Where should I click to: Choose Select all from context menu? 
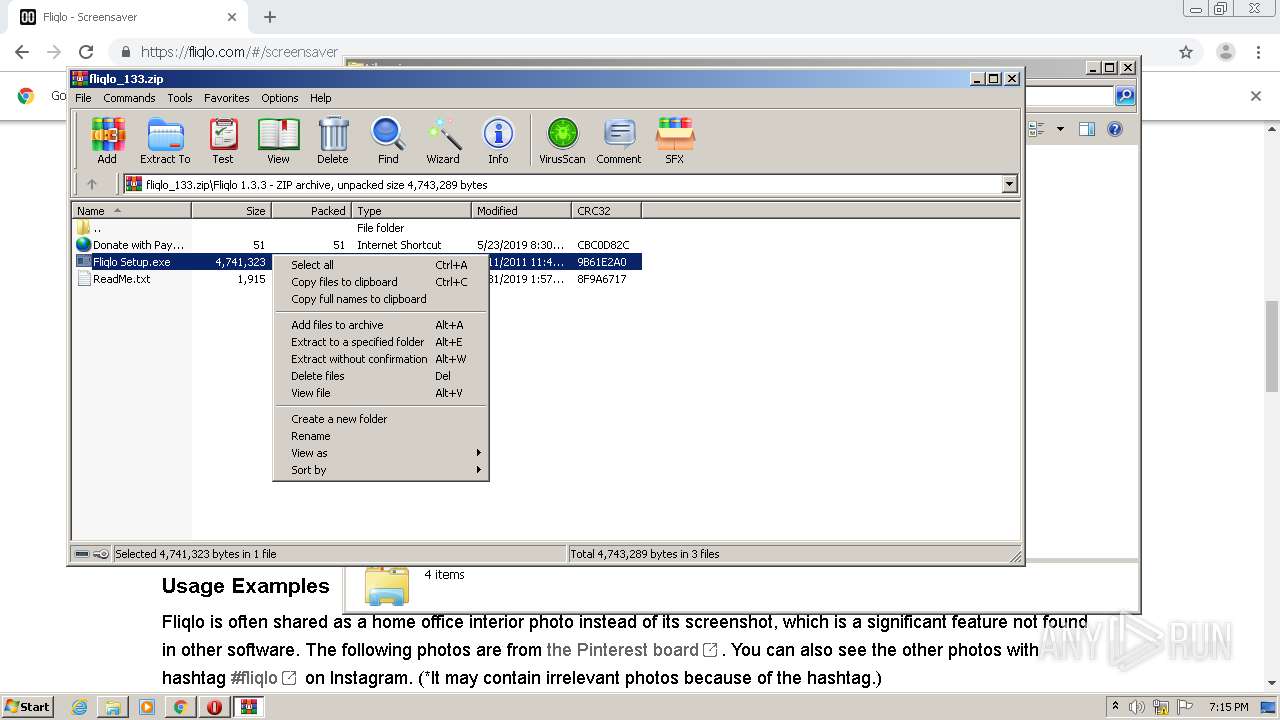click(x=381, y=265)
